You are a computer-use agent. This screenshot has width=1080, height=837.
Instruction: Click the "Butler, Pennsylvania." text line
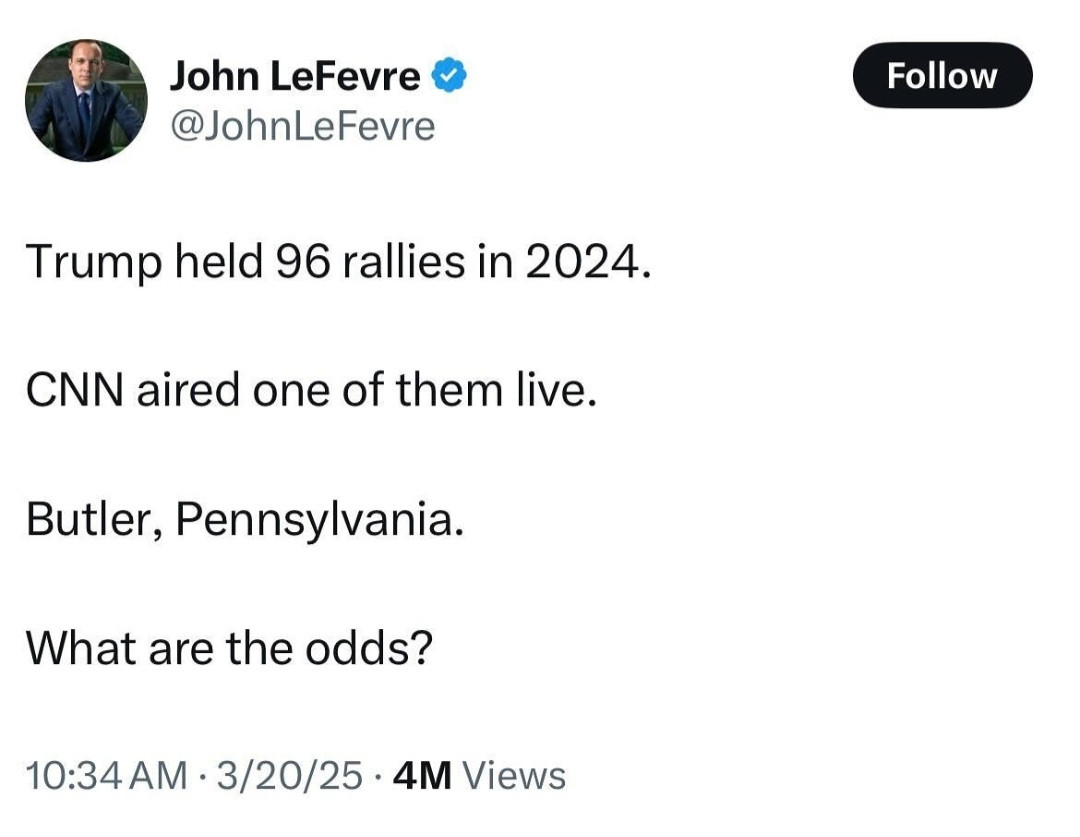click(244, 520)
